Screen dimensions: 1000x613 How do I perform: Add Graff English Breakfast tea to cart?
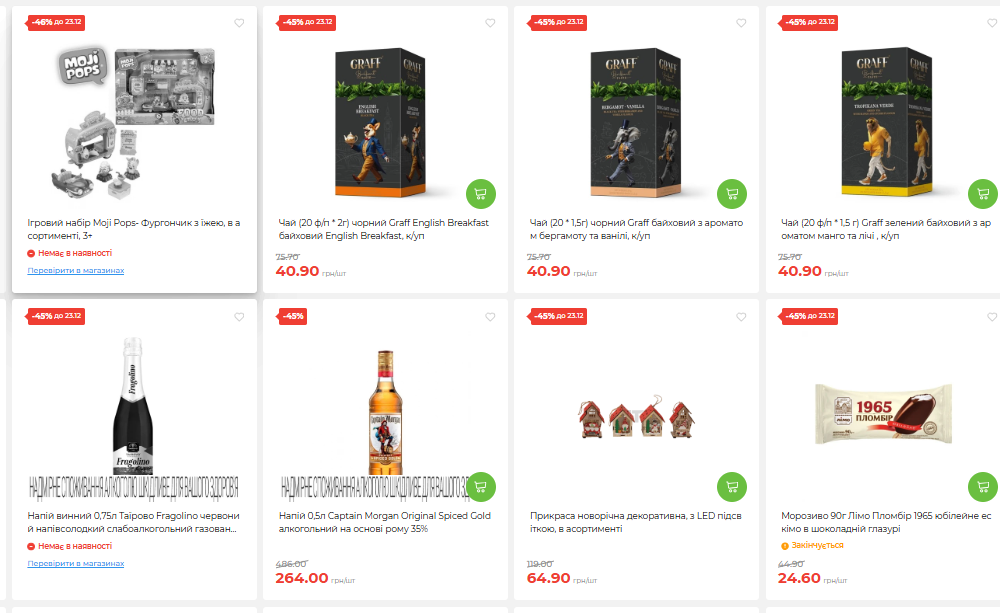[x=481, y=194]
